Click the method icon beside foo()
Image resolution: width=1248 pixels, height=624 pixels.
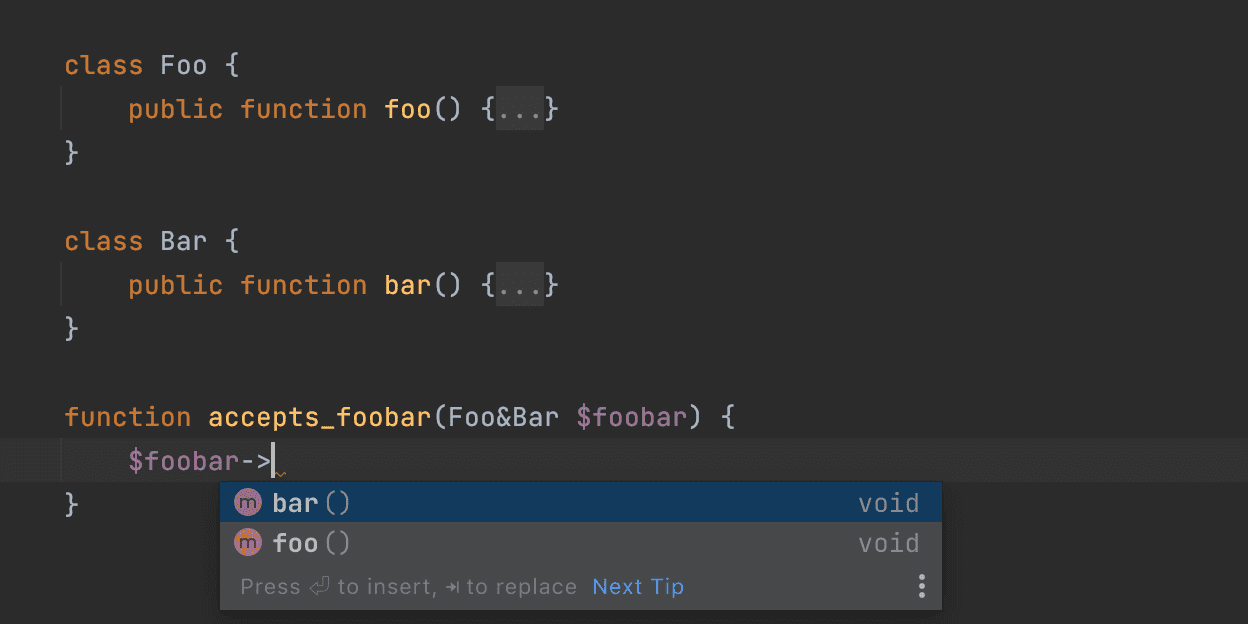[247, 543]
